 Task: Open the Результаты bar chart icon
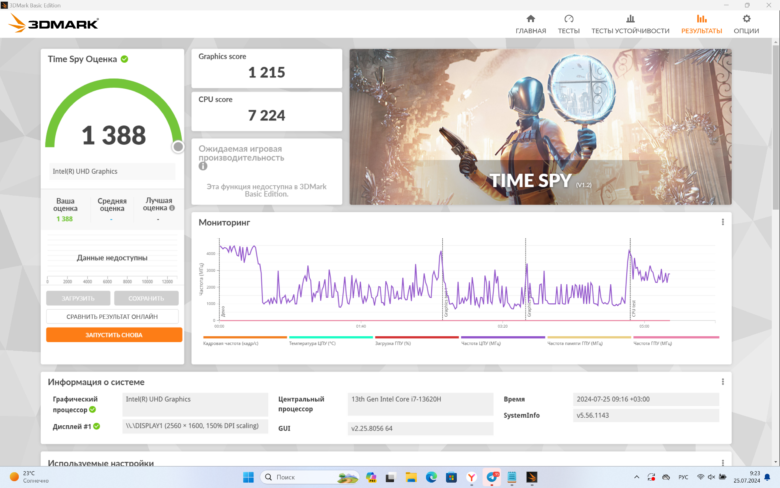click(701, 19)
